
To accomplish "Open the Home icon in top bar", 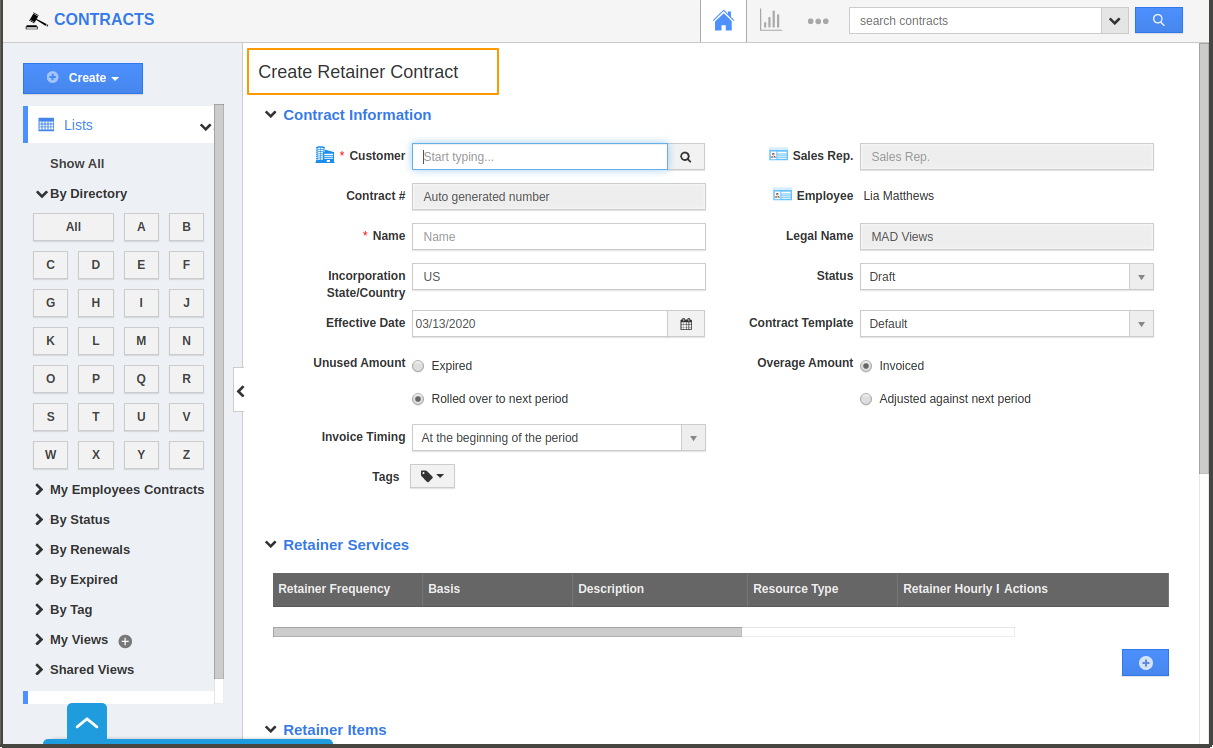I will tap(723, 20).
